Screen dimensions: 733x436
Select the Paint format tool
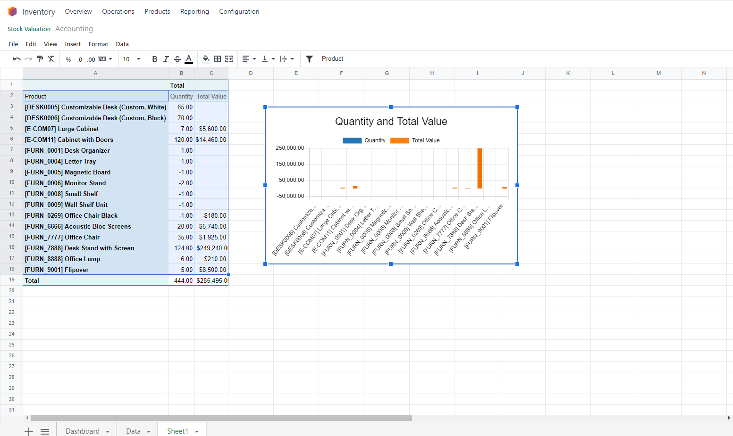(40, 59)
